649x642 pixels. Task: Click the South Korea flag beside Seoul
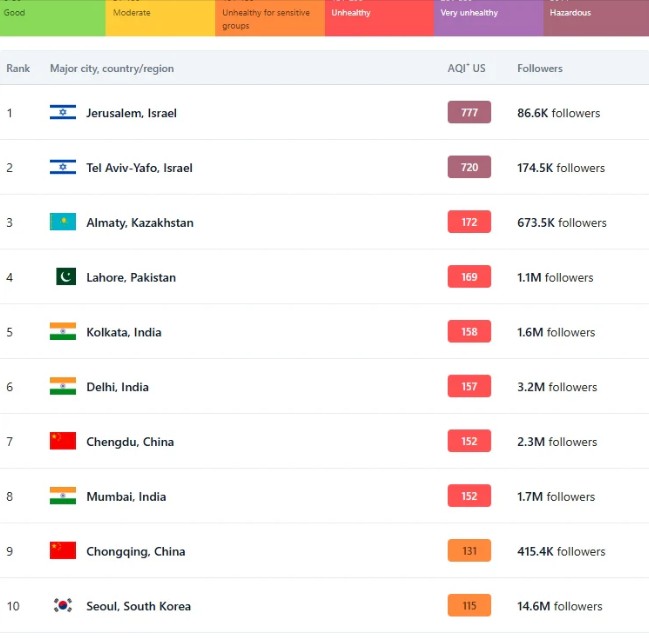(62, 606)
